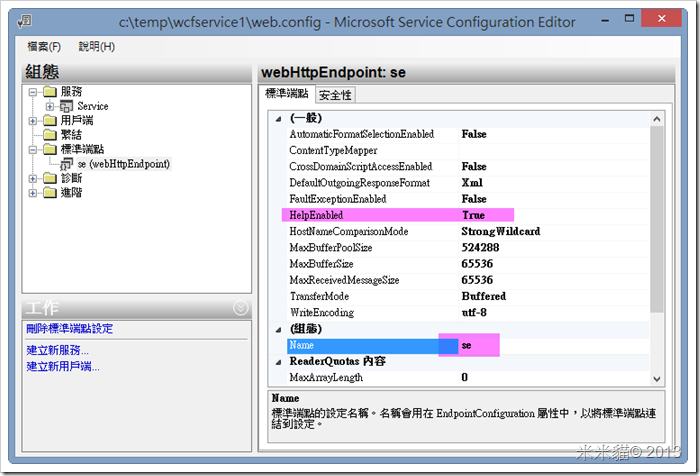Maximize the Configuration Editor window
The width and height of the screenshot is (700, 476).
[x=629, y=19]
